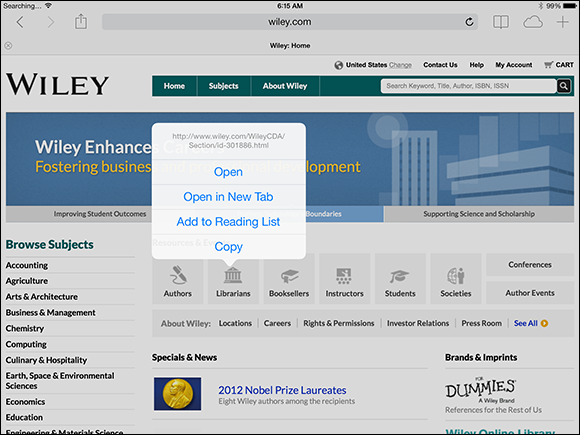Click the Nobel medal thumbnail

(x=178, y=394)
